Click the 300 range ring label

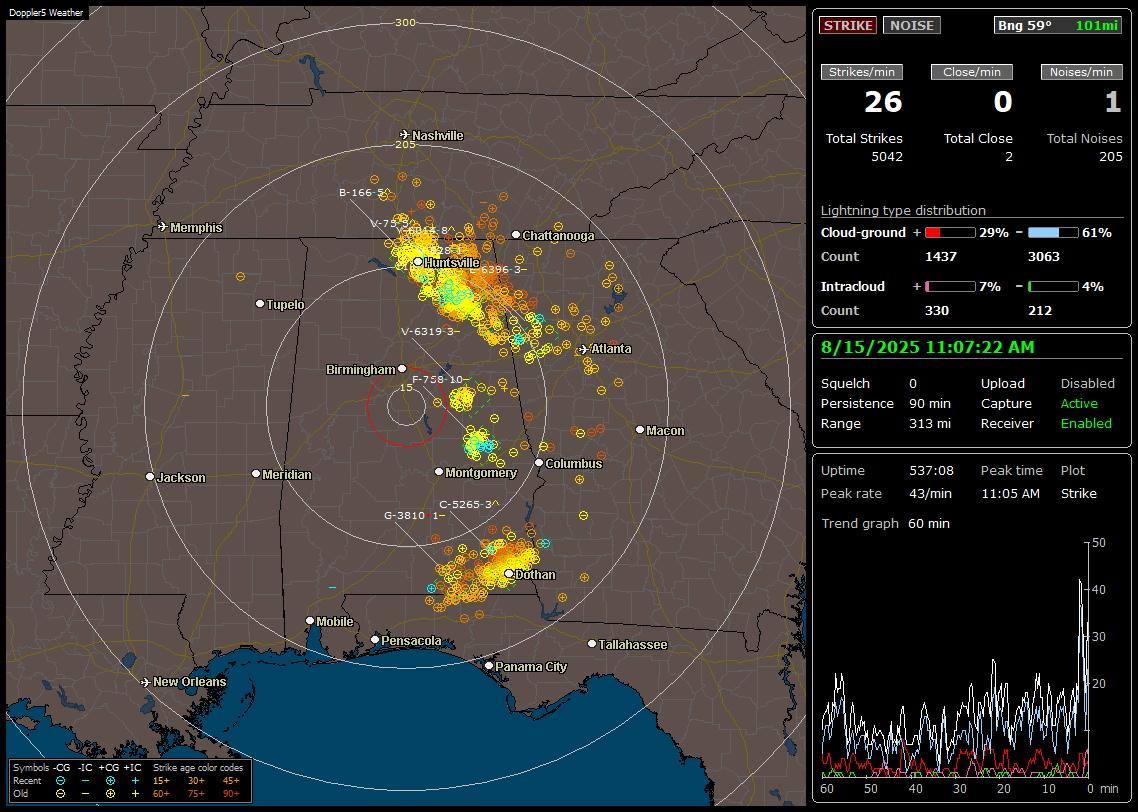(x=405, y=22)
